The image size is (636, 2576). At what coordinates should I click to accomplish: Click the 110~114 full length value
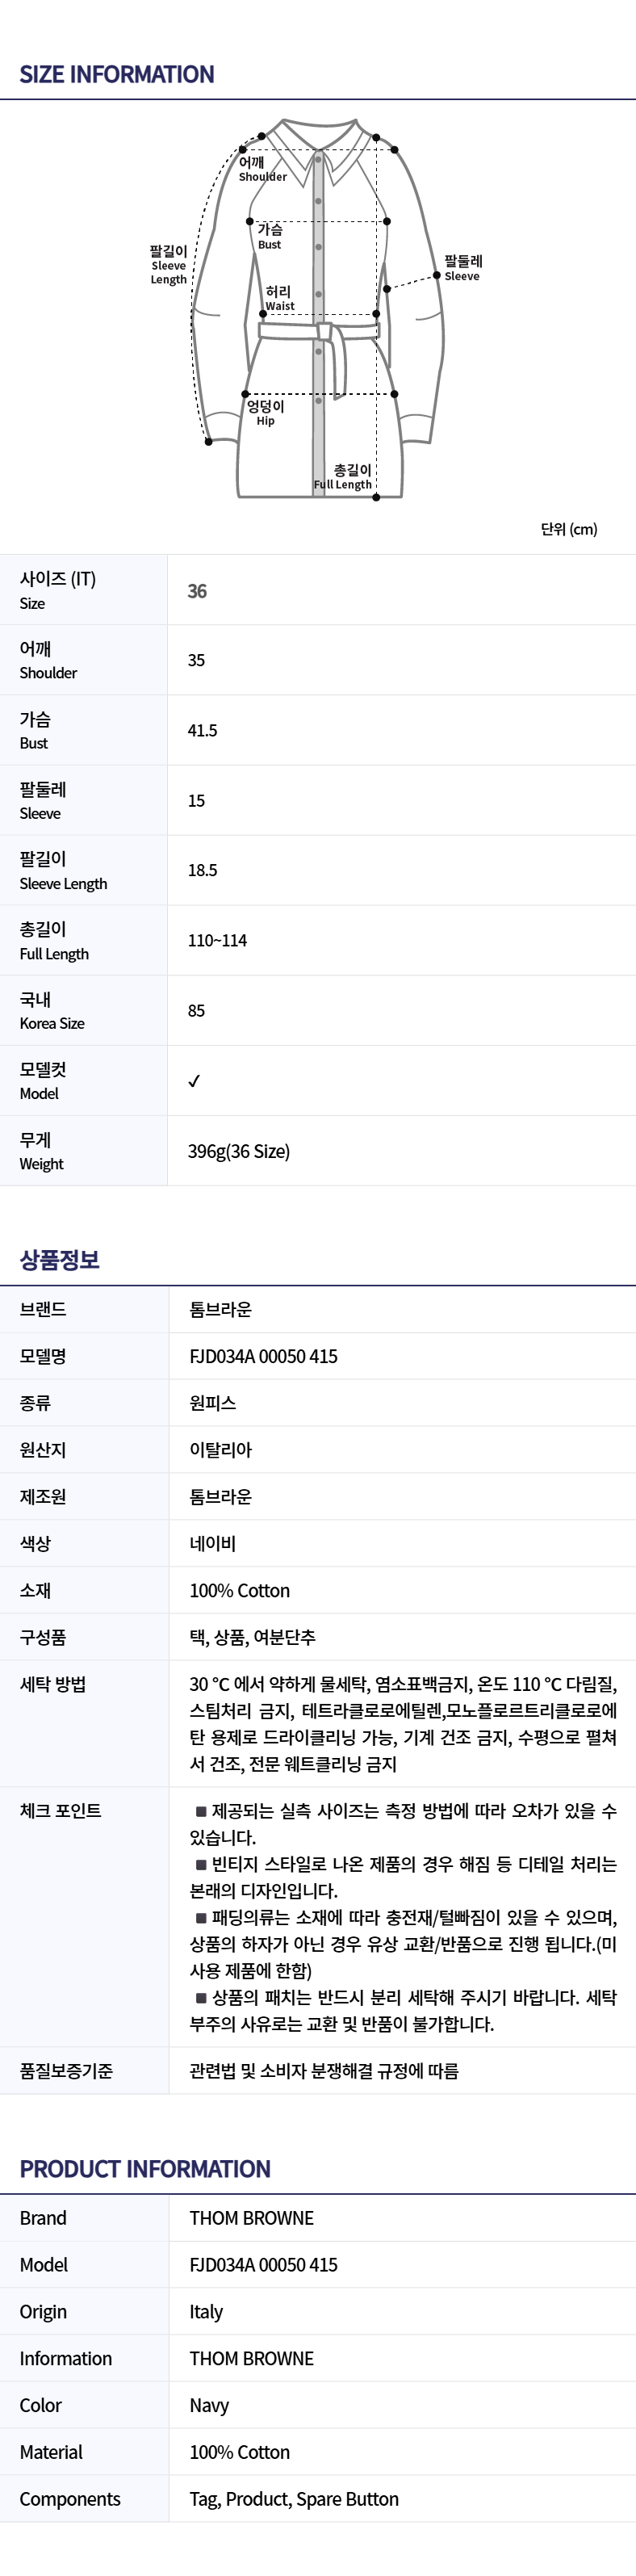(217, 940)
